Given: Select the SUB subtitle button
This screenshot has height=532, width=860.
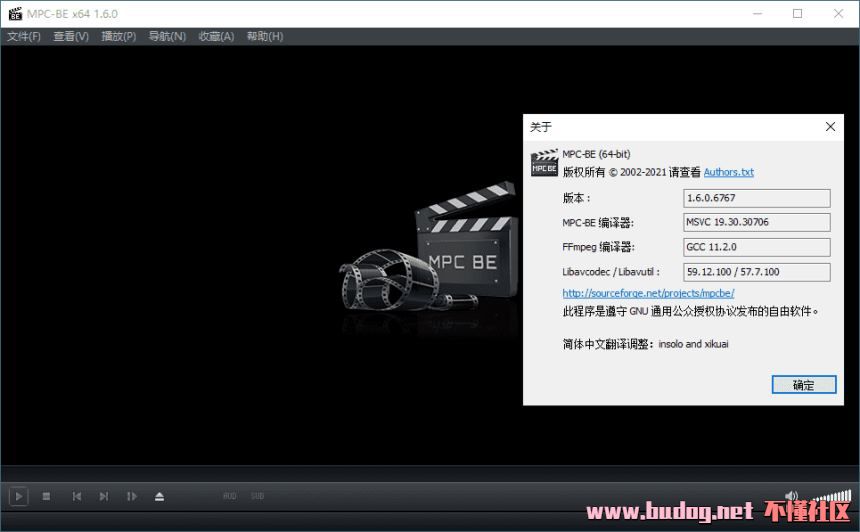Looking at the screenshot, I should (257, 496).
